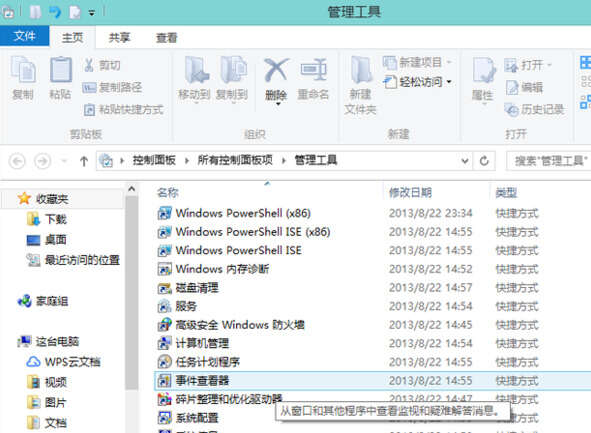
Task: Open Videos folder in the sidebar
Action: point(56,382)
